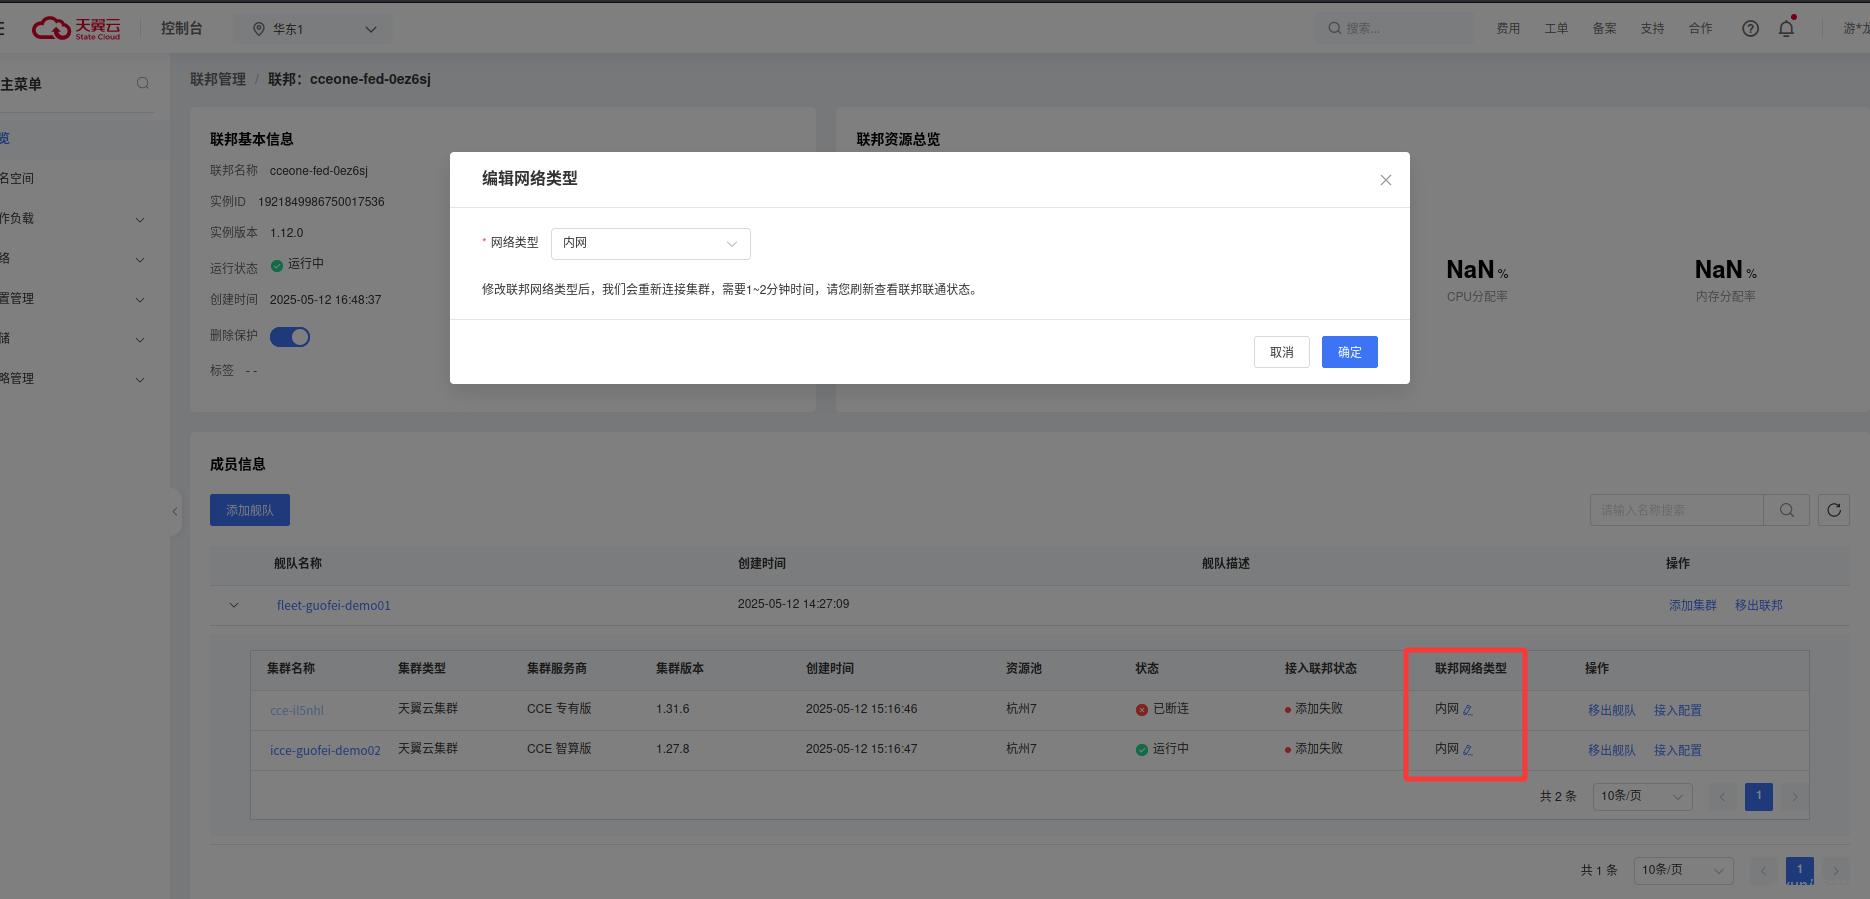The width and height of the screenshot is (1870, 899).
Task: Open the 网络类型 dropdown showing 内网
Action: click(650, 243)
